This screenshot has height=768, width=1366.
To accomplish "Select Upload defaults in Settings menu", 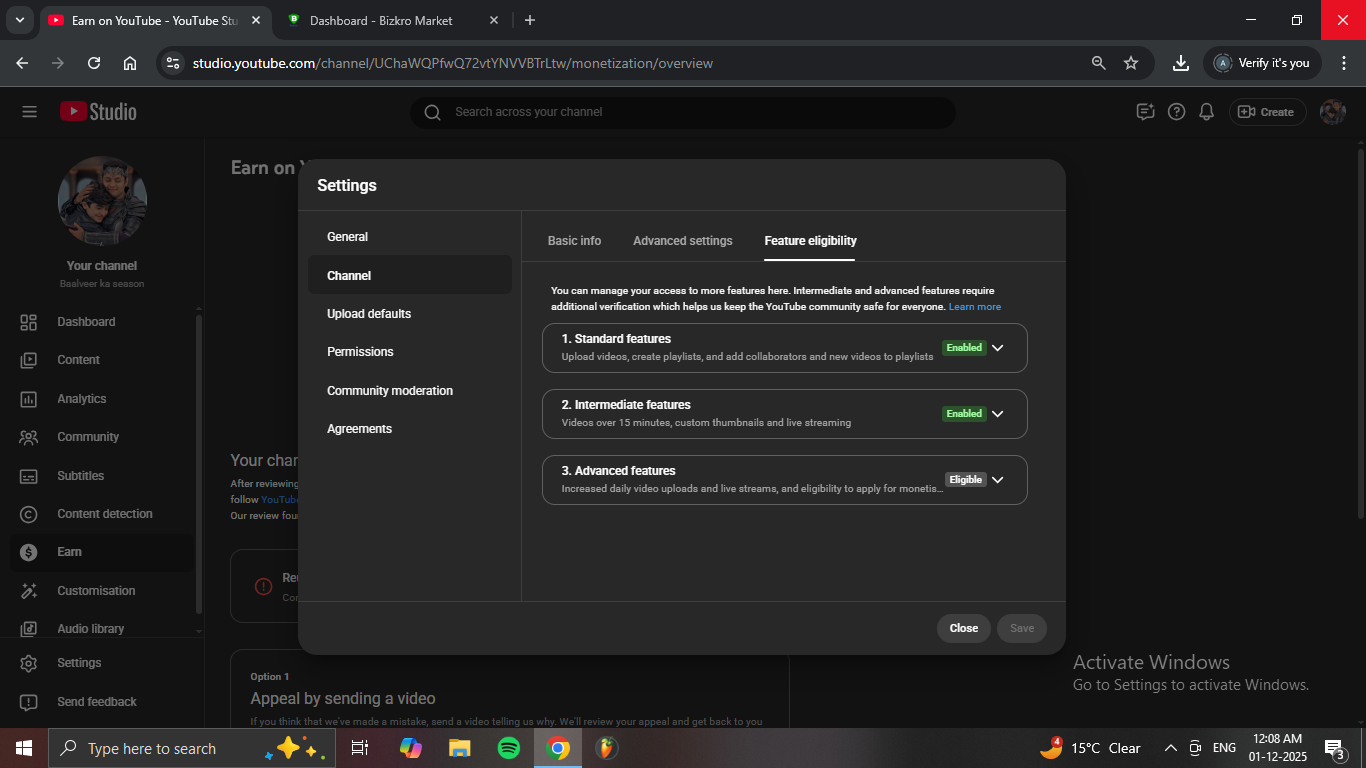I will coord(369,314).
